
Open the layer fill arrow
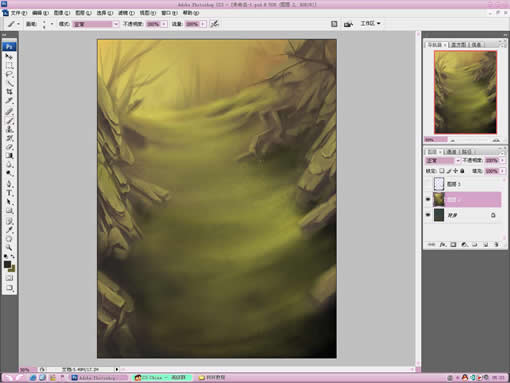[x=502, y=171]
